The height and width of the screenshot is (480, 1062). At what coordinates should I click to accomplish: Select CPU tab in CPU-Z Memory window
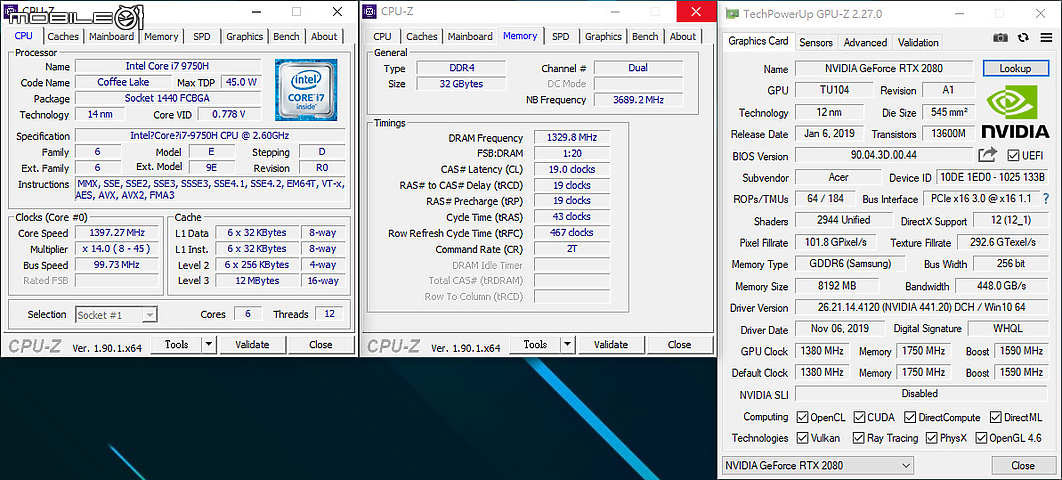click(382, 37)
